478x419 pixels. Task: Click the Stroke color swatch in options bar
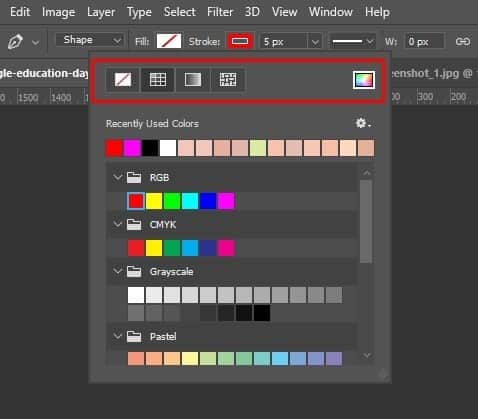click(240, 41)
